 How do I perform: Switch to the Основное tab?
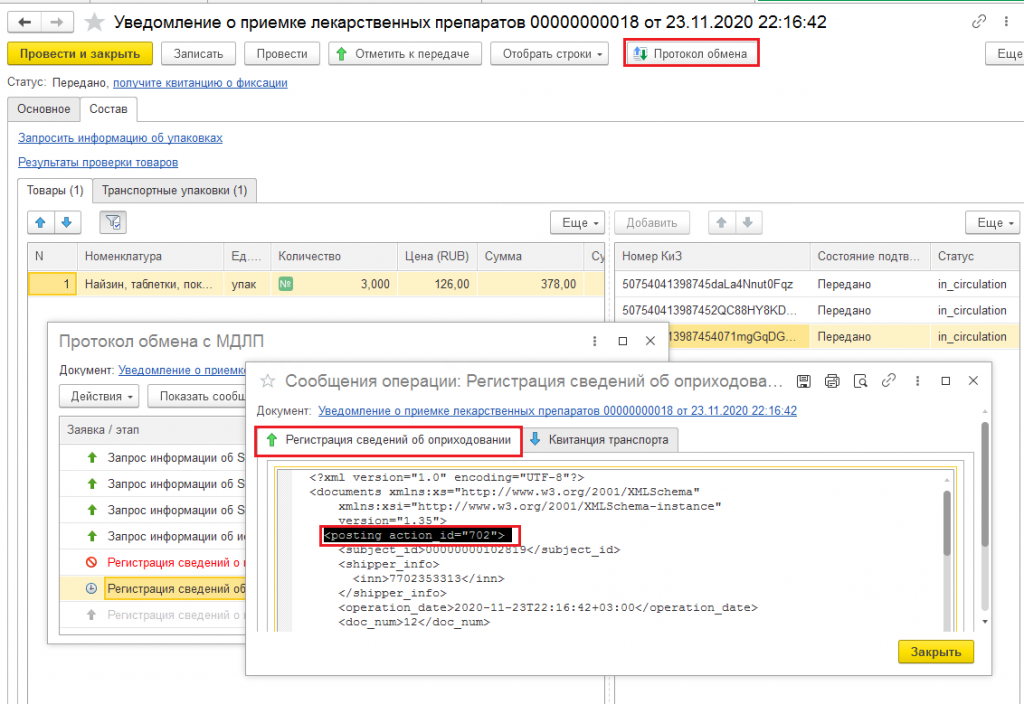click(44, 109)
